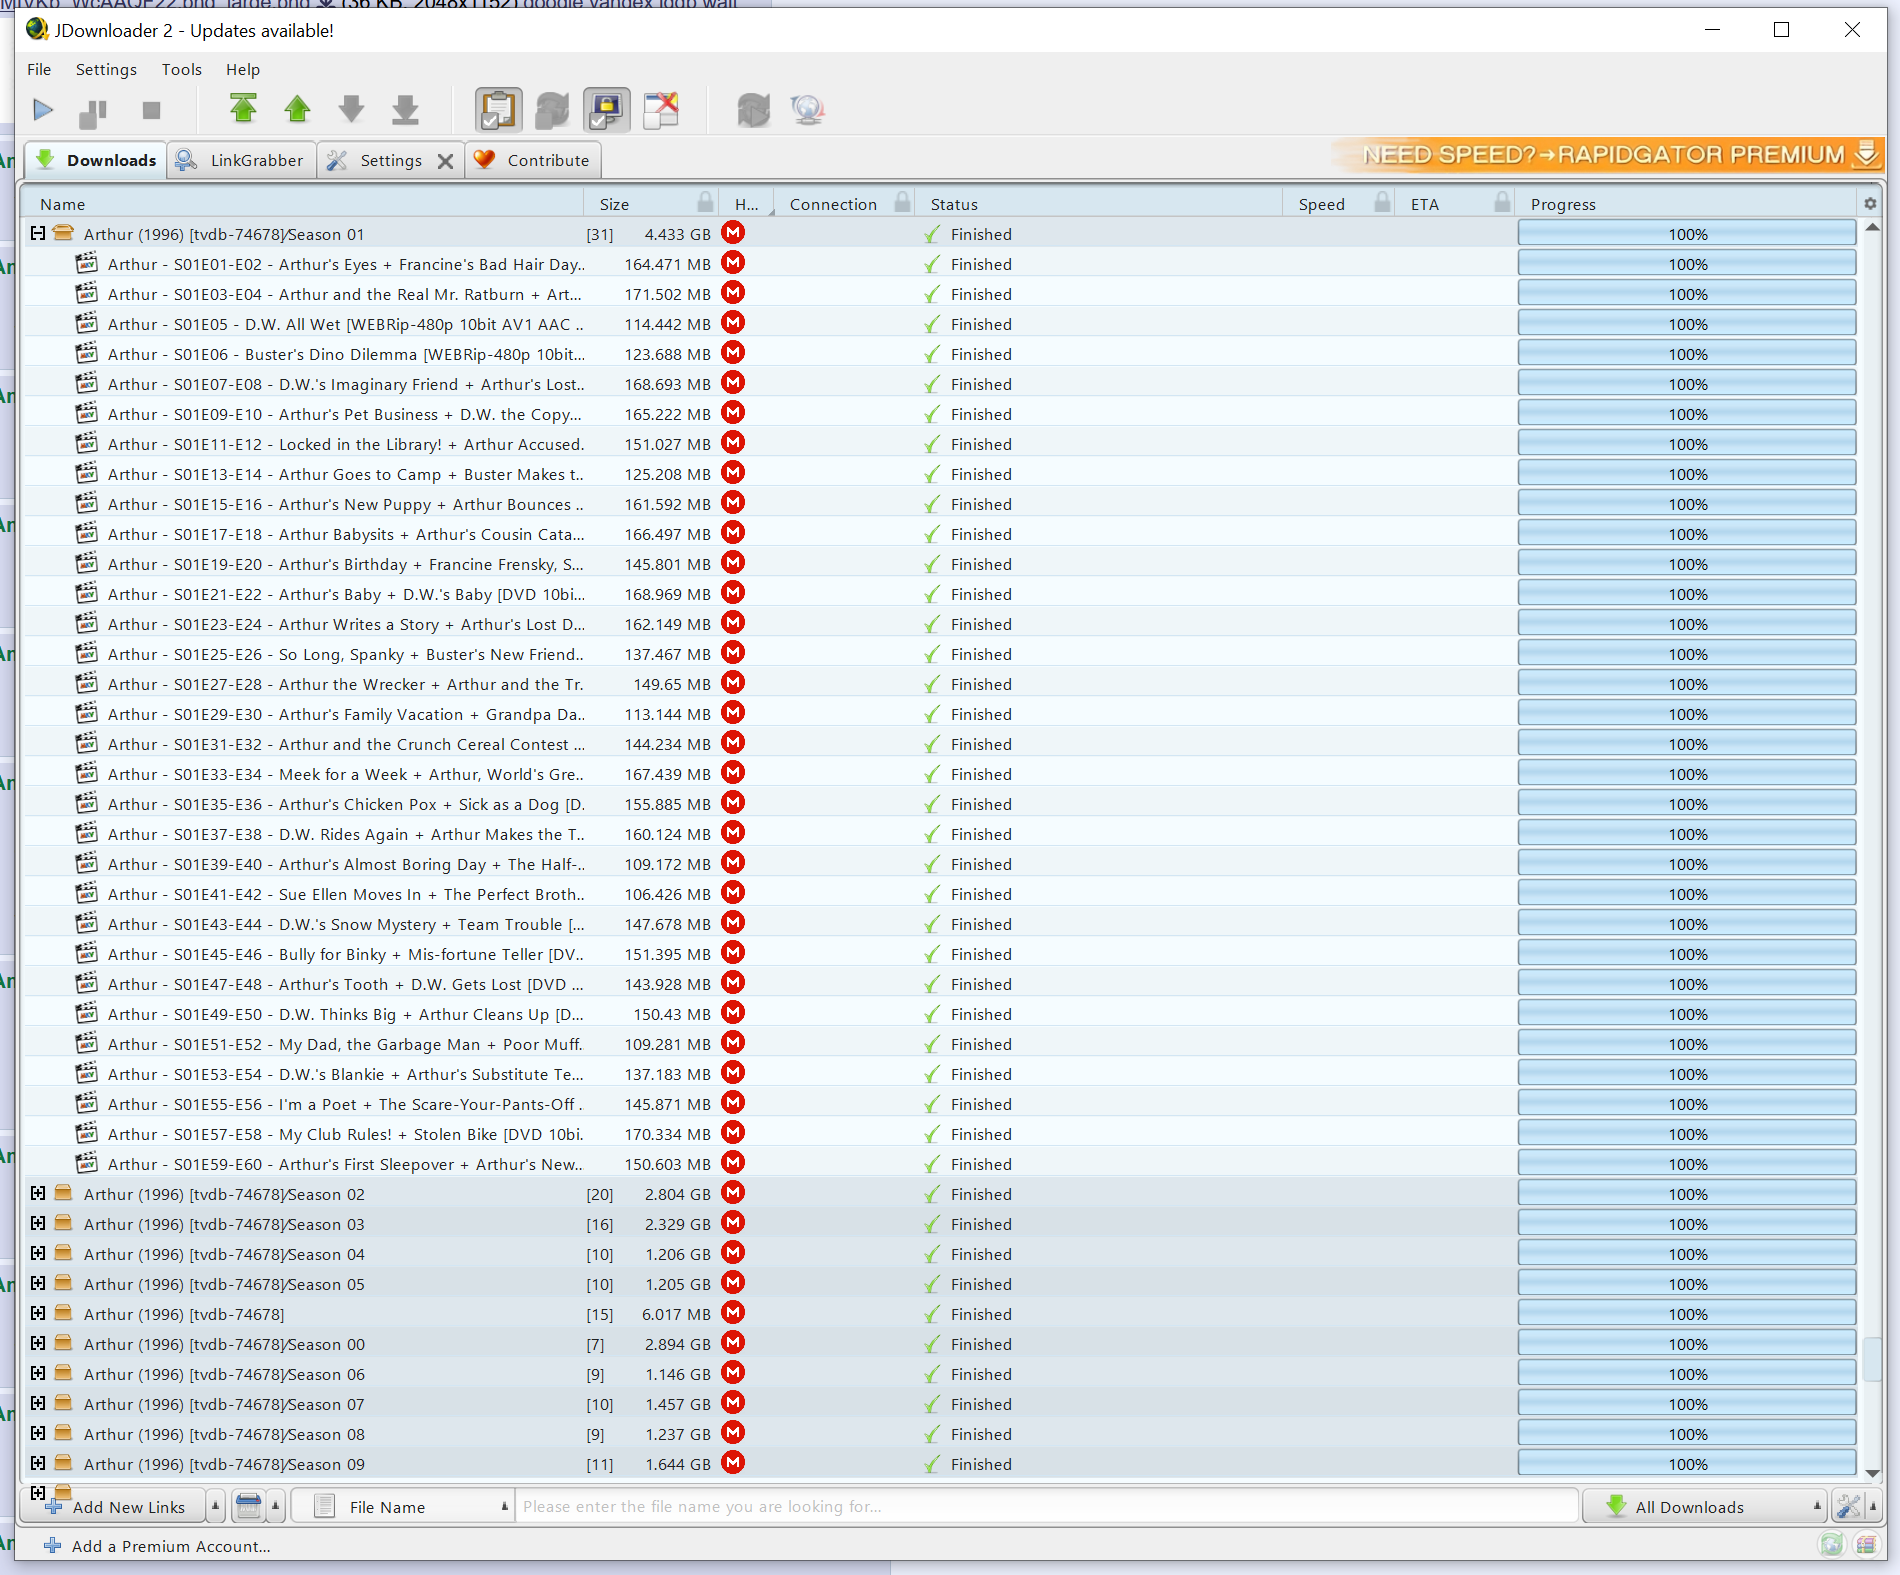Click the hoster icon for Season 02 row
Image resolution: width=1900 pixels, height=1575 pixels.
click(x=733, y=1193)
